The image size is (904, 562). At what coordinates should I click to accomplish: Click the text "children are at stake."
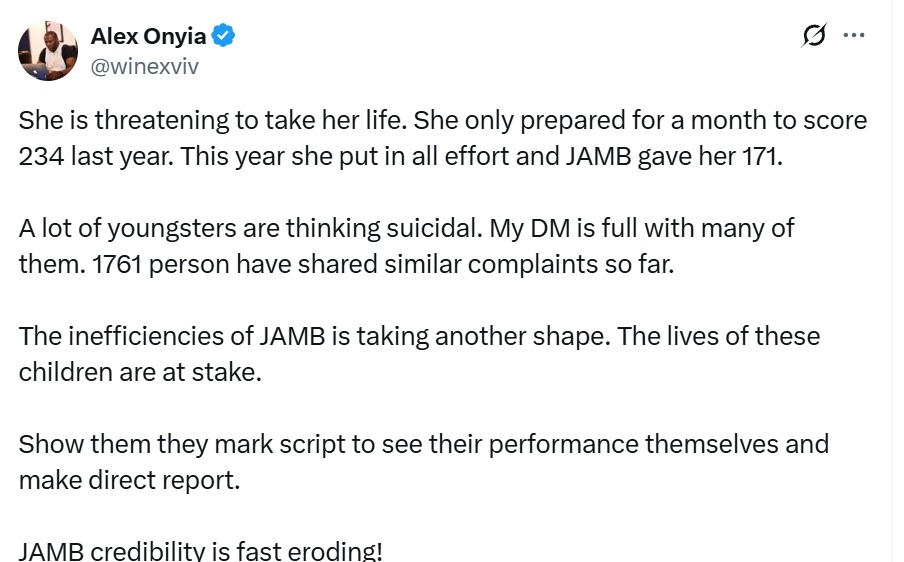(140, 372)
